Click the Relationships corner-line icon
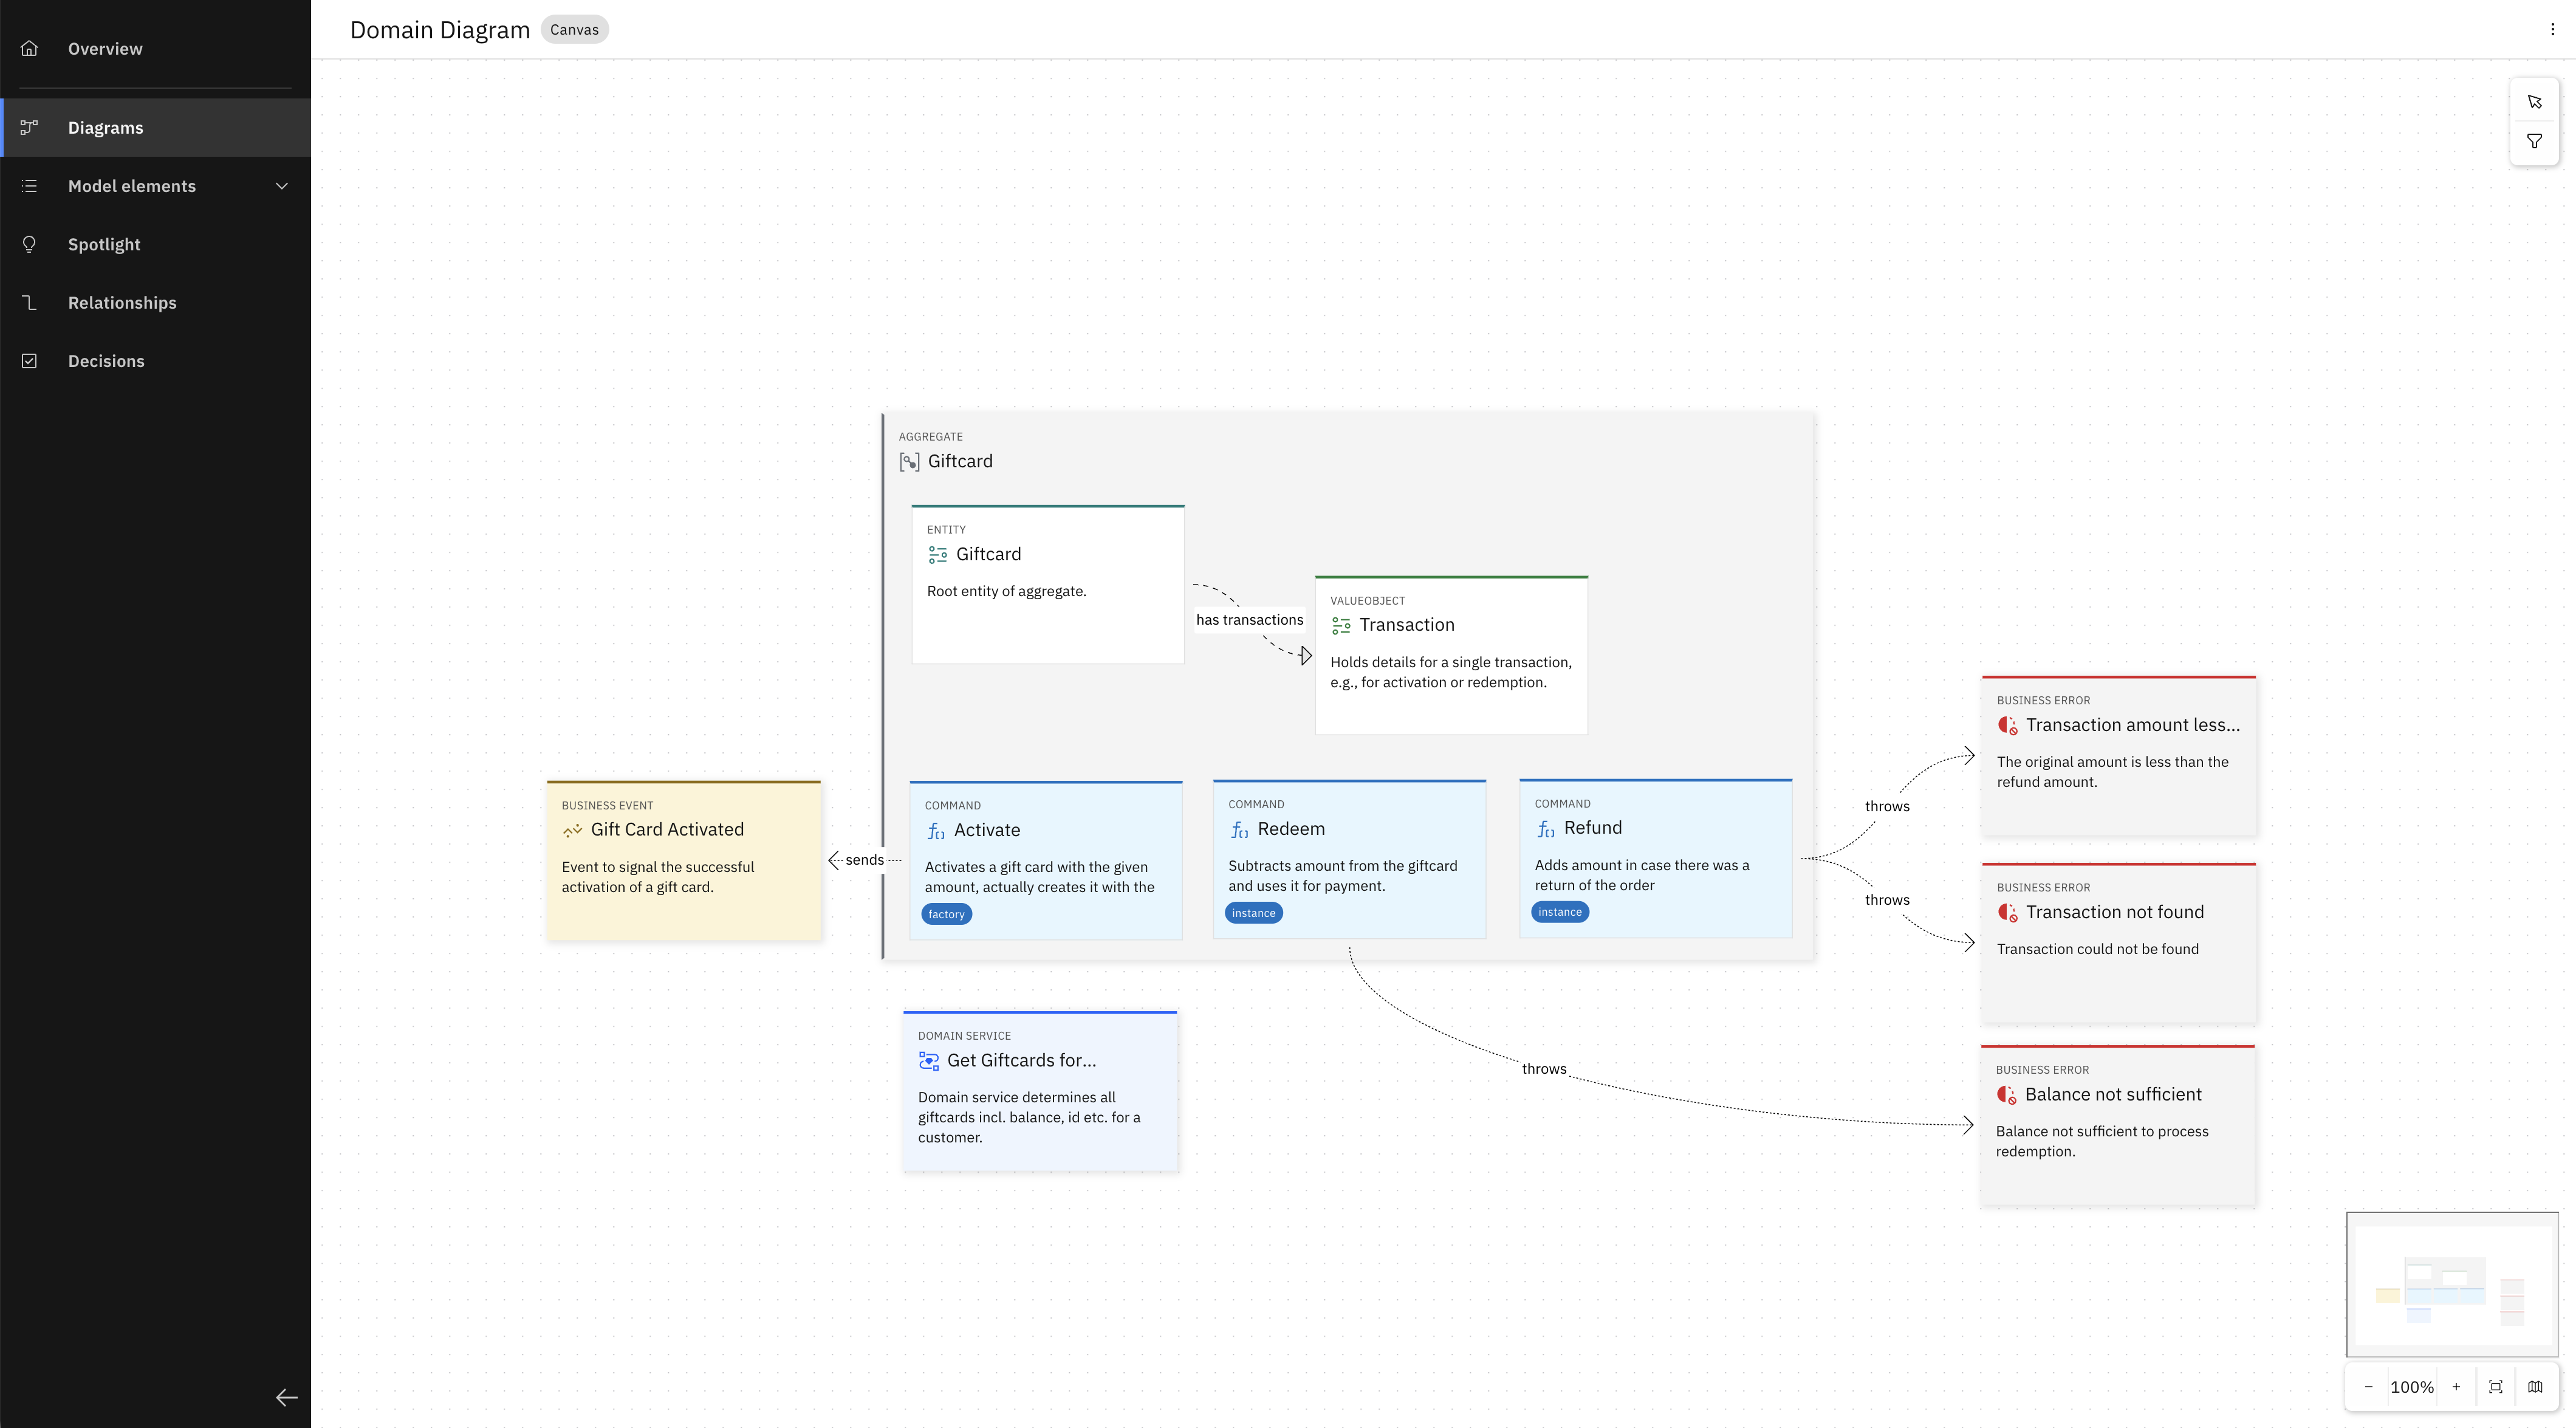Image resolution: width=2576 pixels, height=1428 pixels. 29,302
